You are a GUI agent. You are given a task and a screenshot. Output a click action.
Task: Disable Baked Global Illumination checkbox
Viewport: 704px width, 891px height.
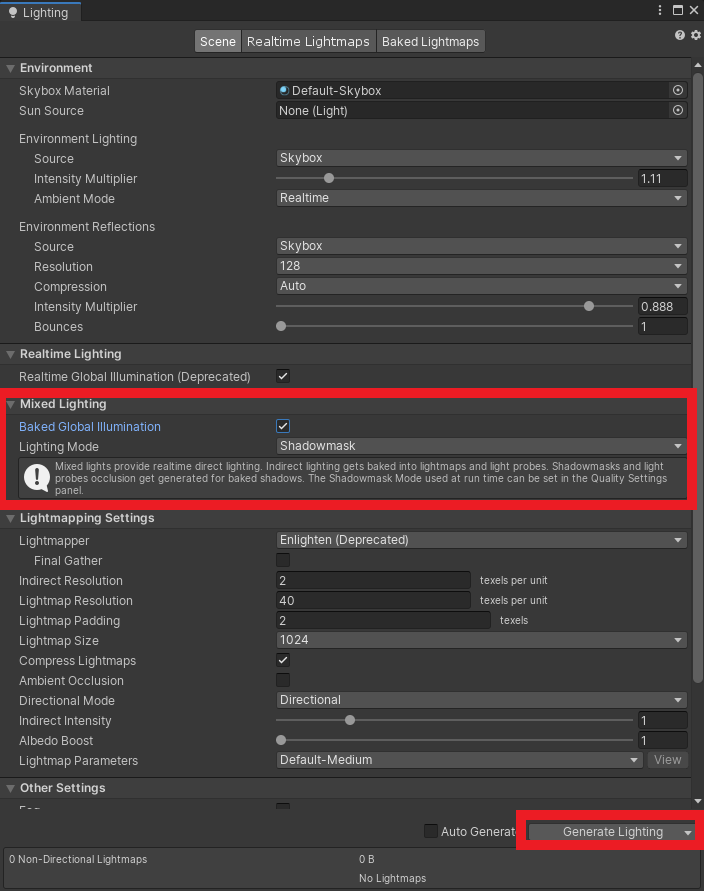(x=283, y=426)
